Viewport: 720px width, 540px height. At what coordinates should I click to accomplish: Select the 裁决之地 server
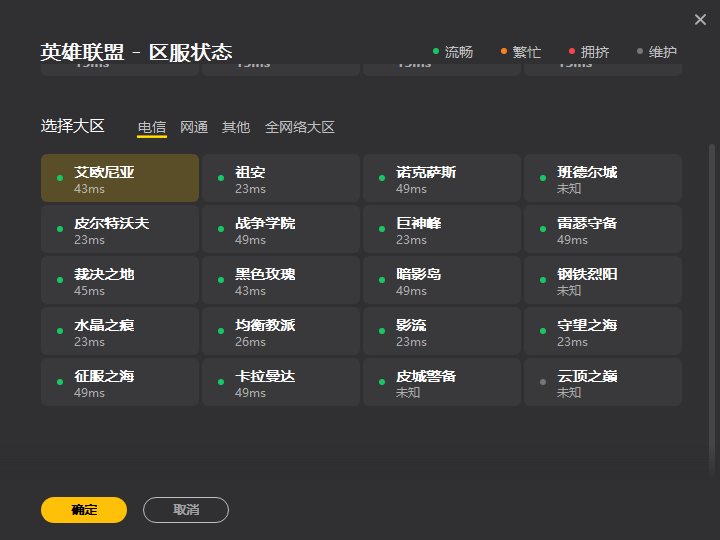coord(120,280)
